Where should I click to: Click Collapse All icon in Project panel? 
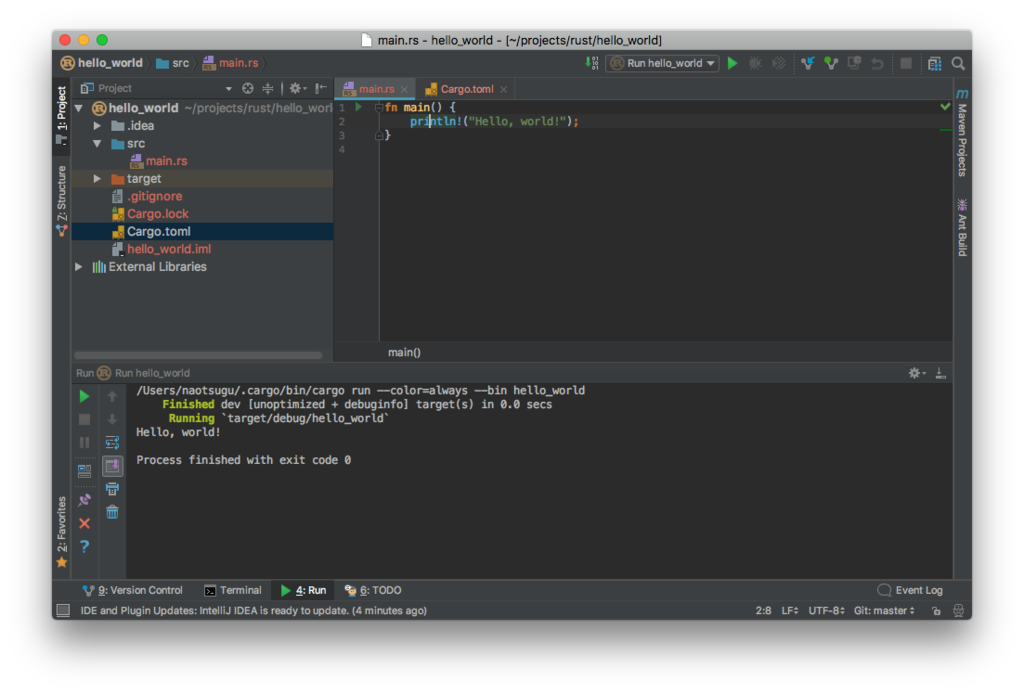click(x=268, y=88)
